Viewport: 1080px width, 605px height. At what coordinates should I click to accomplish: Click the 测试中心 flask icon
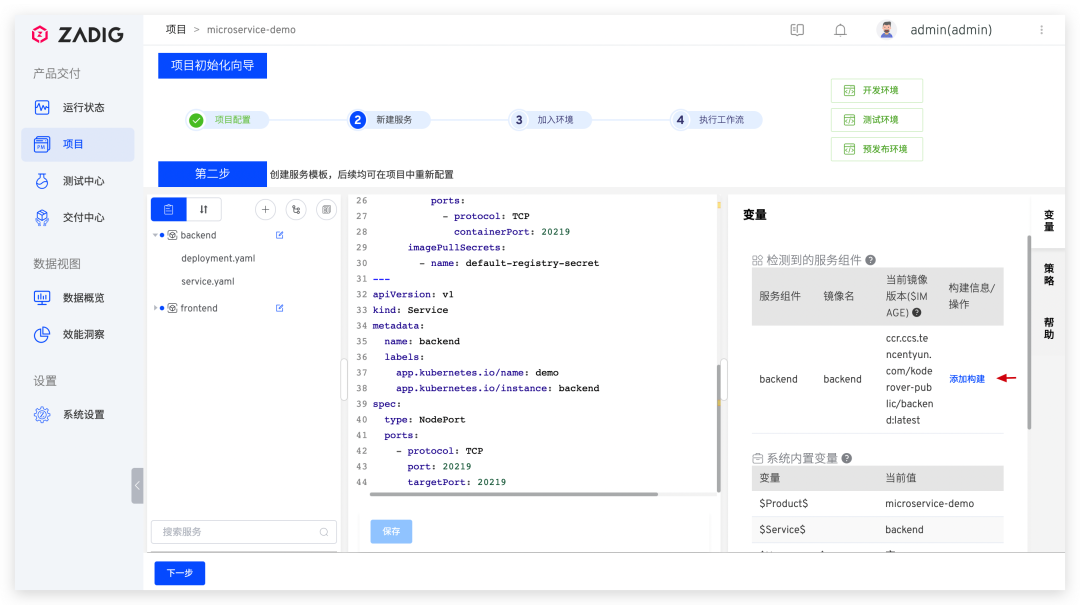tap(42, 181)
